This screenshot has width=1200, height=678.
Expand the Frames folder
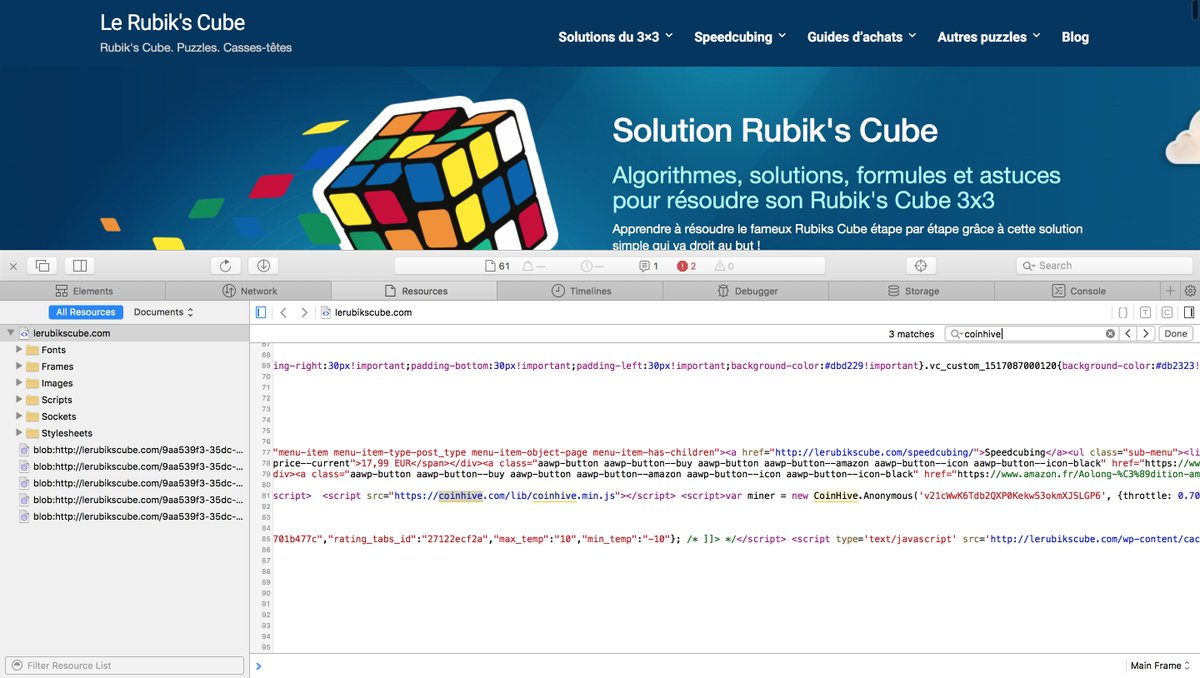click(x=19, y=366)
